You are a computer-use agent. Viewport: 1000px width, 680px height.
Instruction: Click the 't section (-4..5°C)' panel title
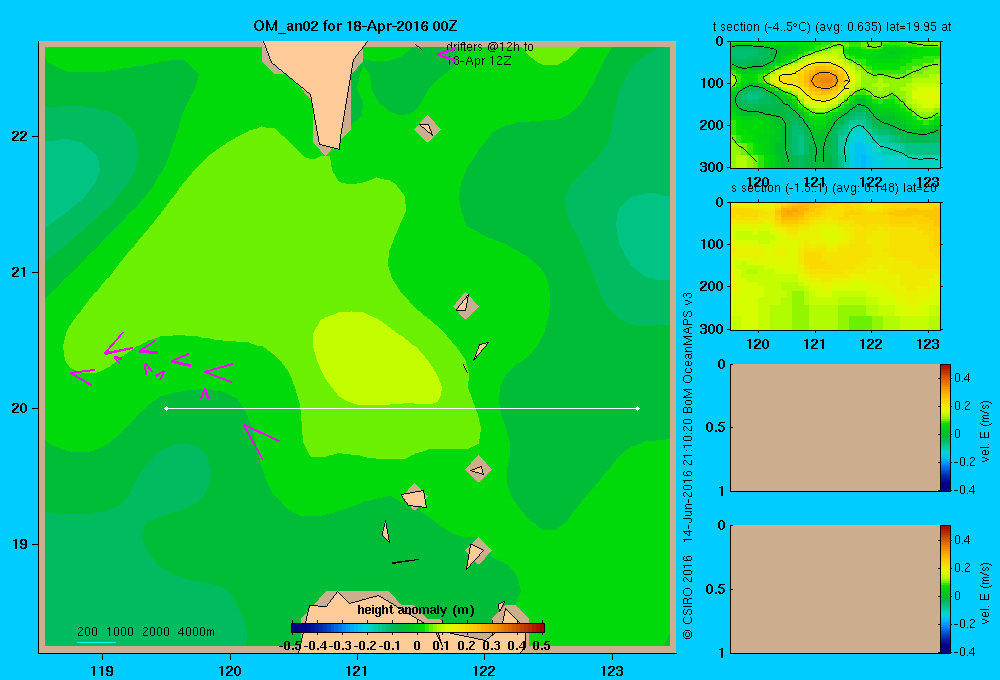click(x=832, y=27)
